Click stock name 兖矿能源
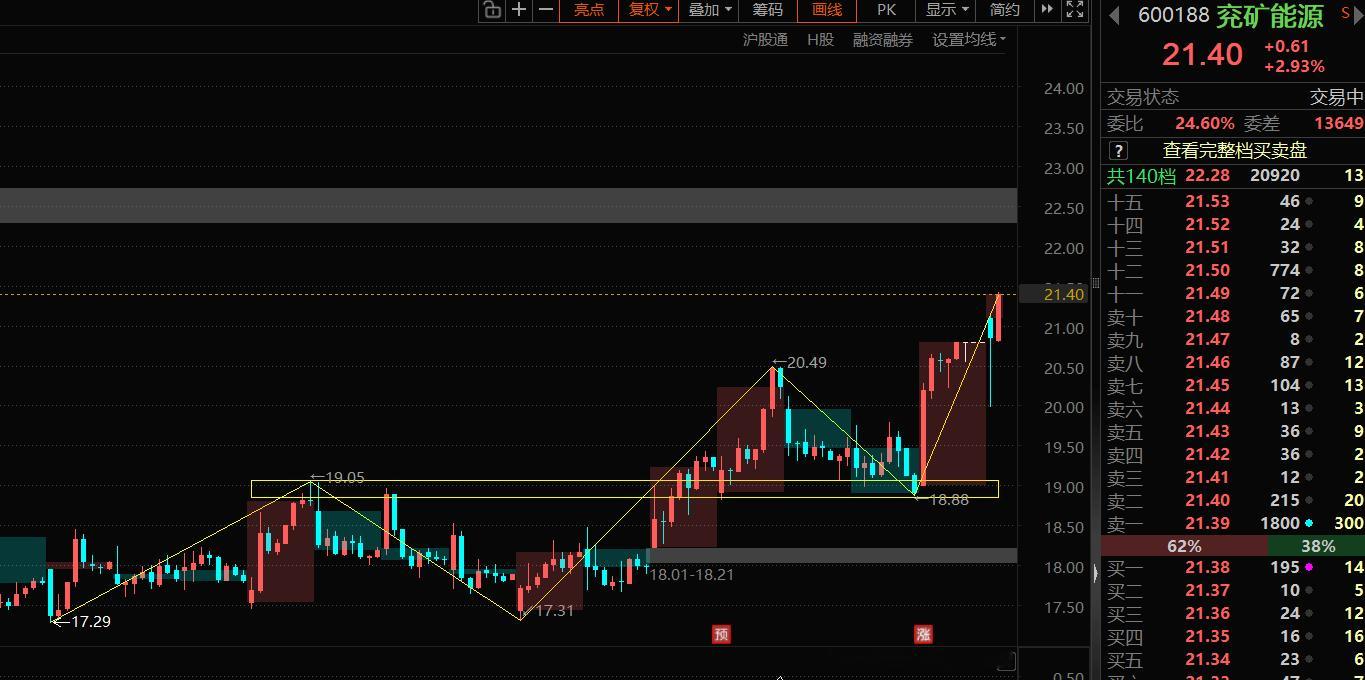The height and width of the screenshot is (680, 1365). (1270, 15)
